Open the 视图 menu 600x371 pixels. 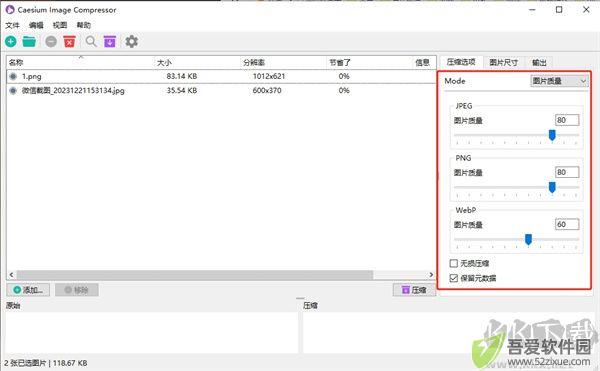(x=60, y=25)
